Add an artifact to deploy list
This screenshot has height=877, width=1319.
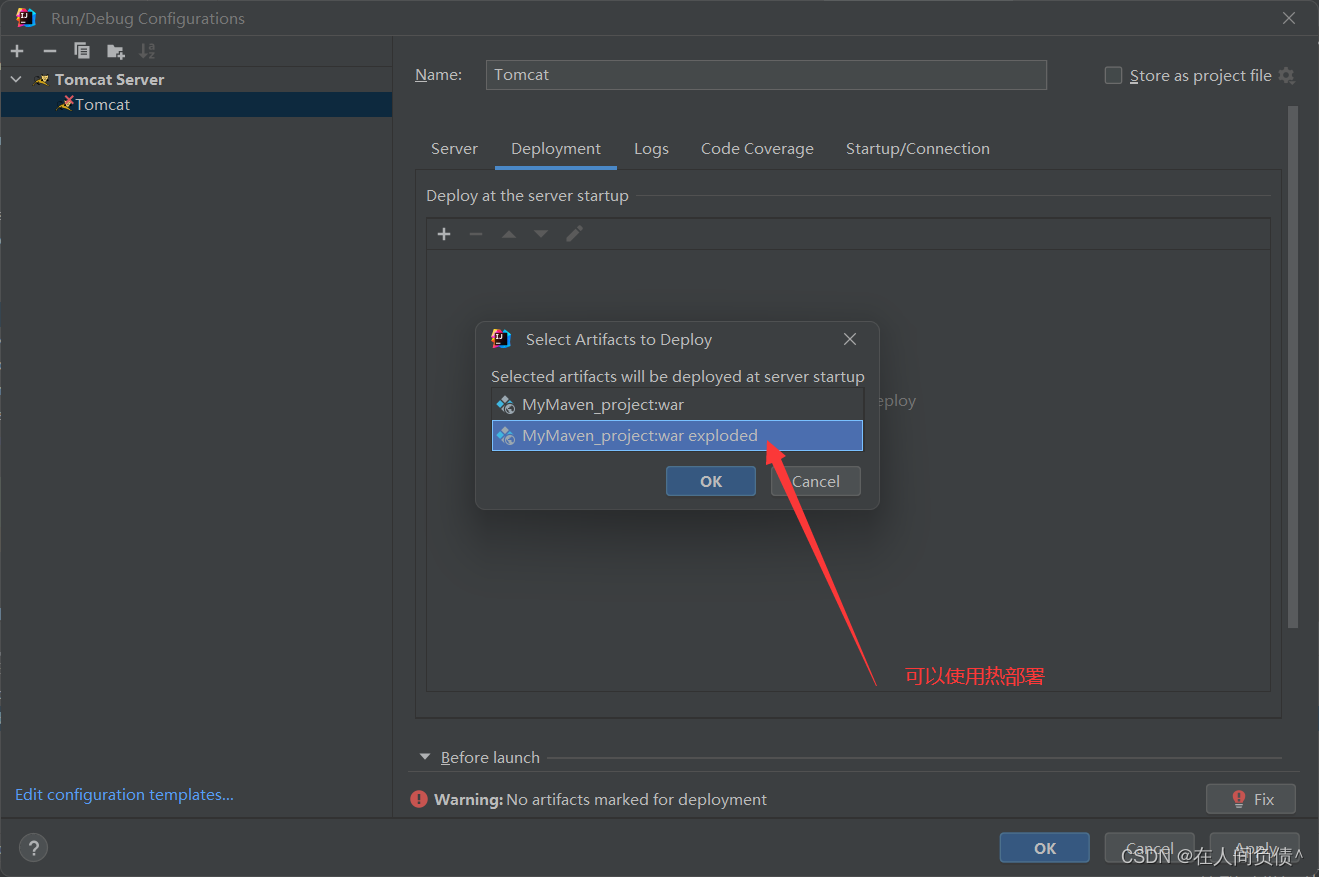coord(444,234)
